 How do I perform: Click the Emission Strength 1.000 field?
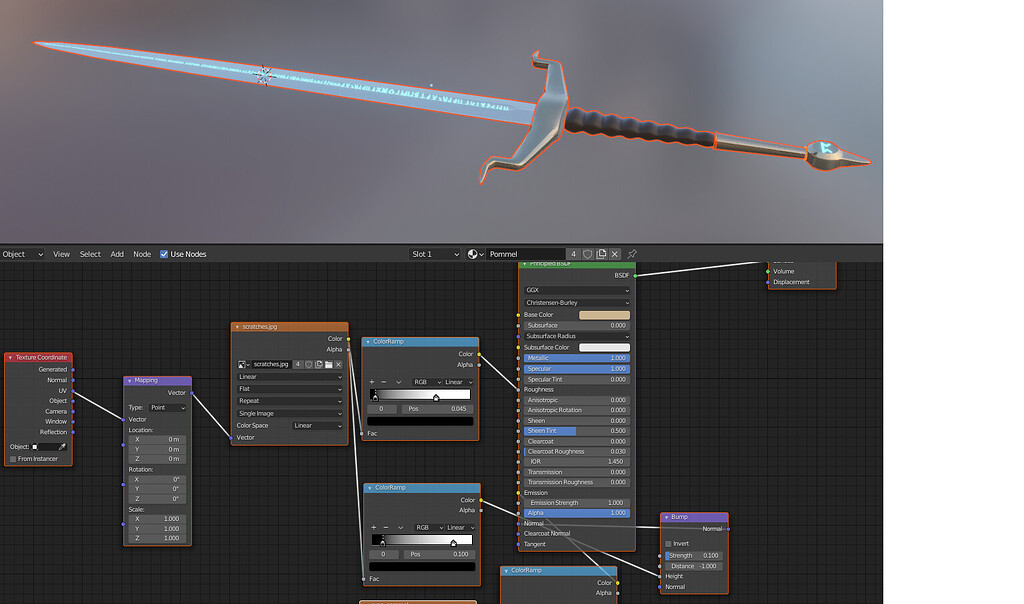tap(577, 503)
